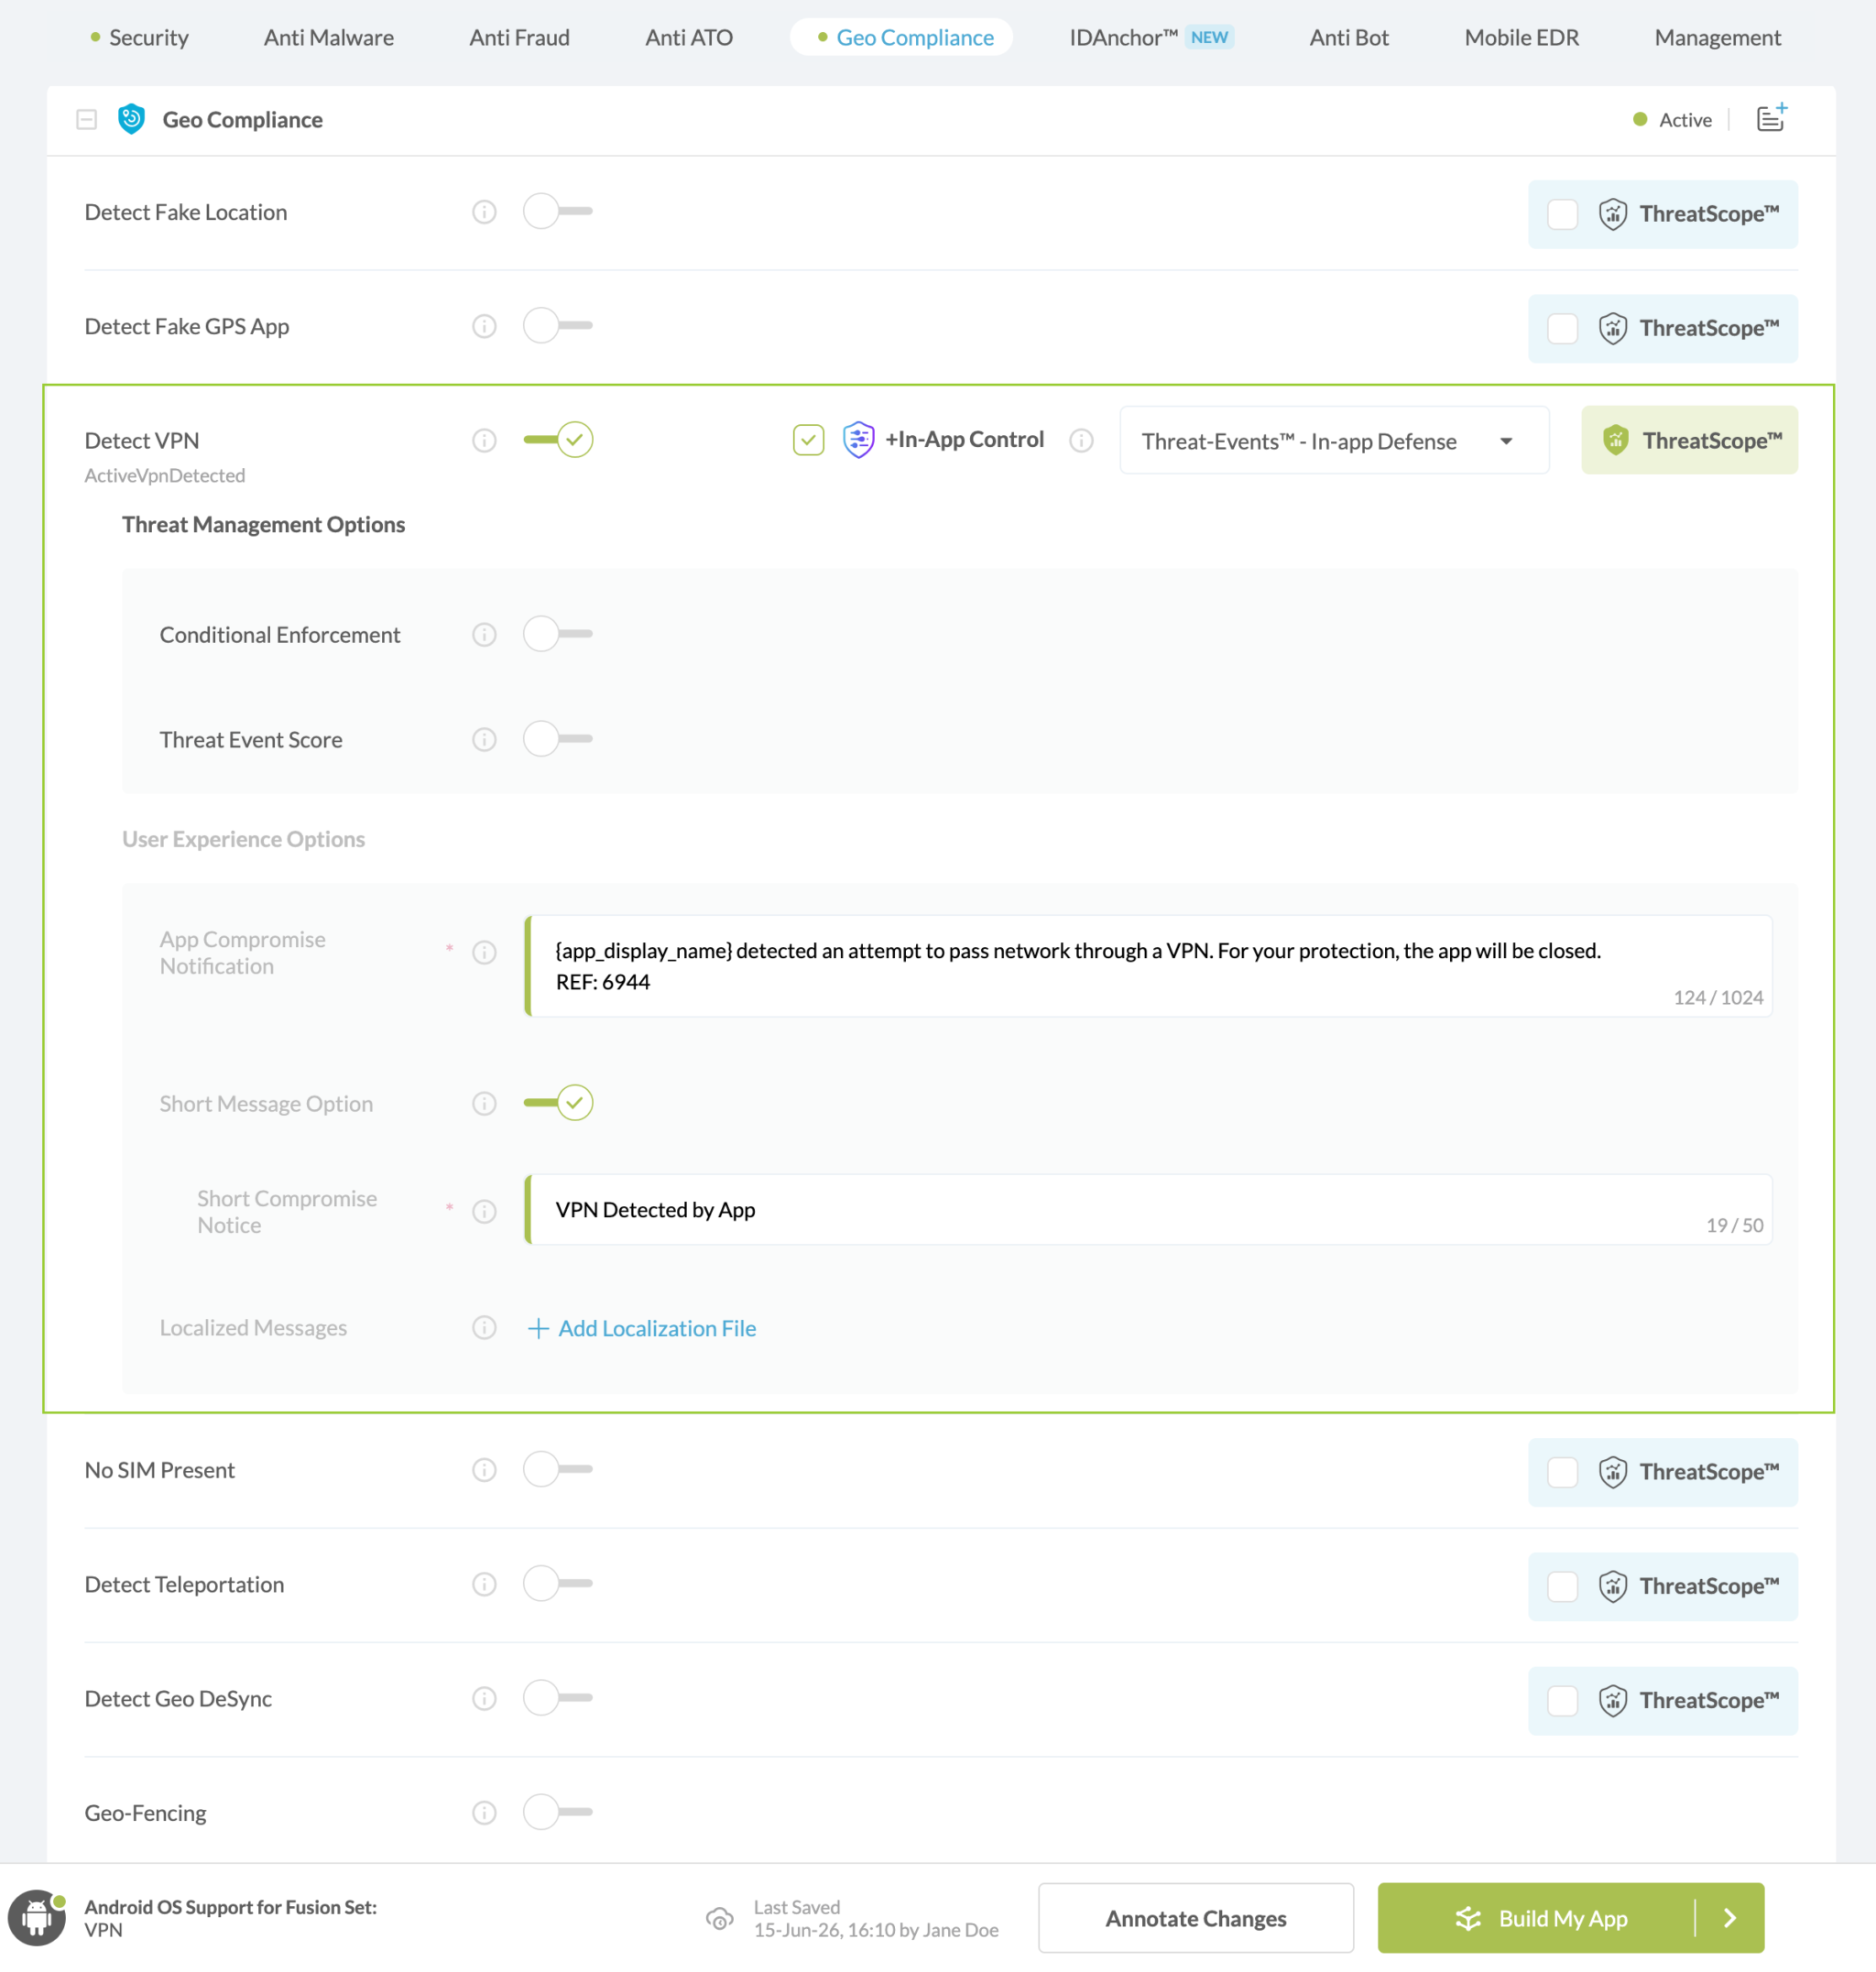Click the In-App Control shield icon

click(x=858, y=439)
